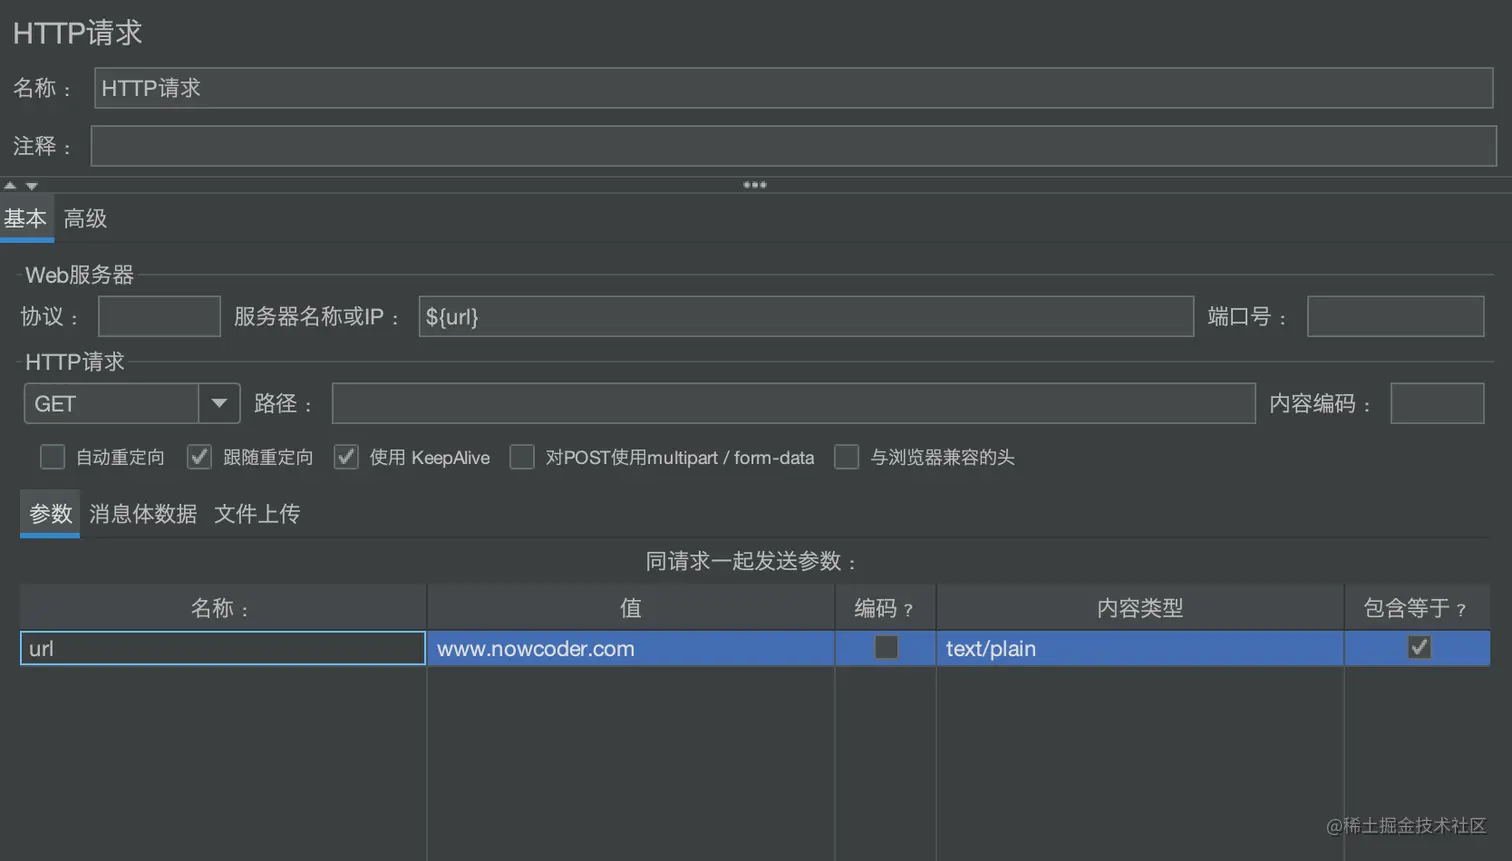
Task: Collapse the top panel using up arrow
Action: pyautogui.click(x=9, y=184)
